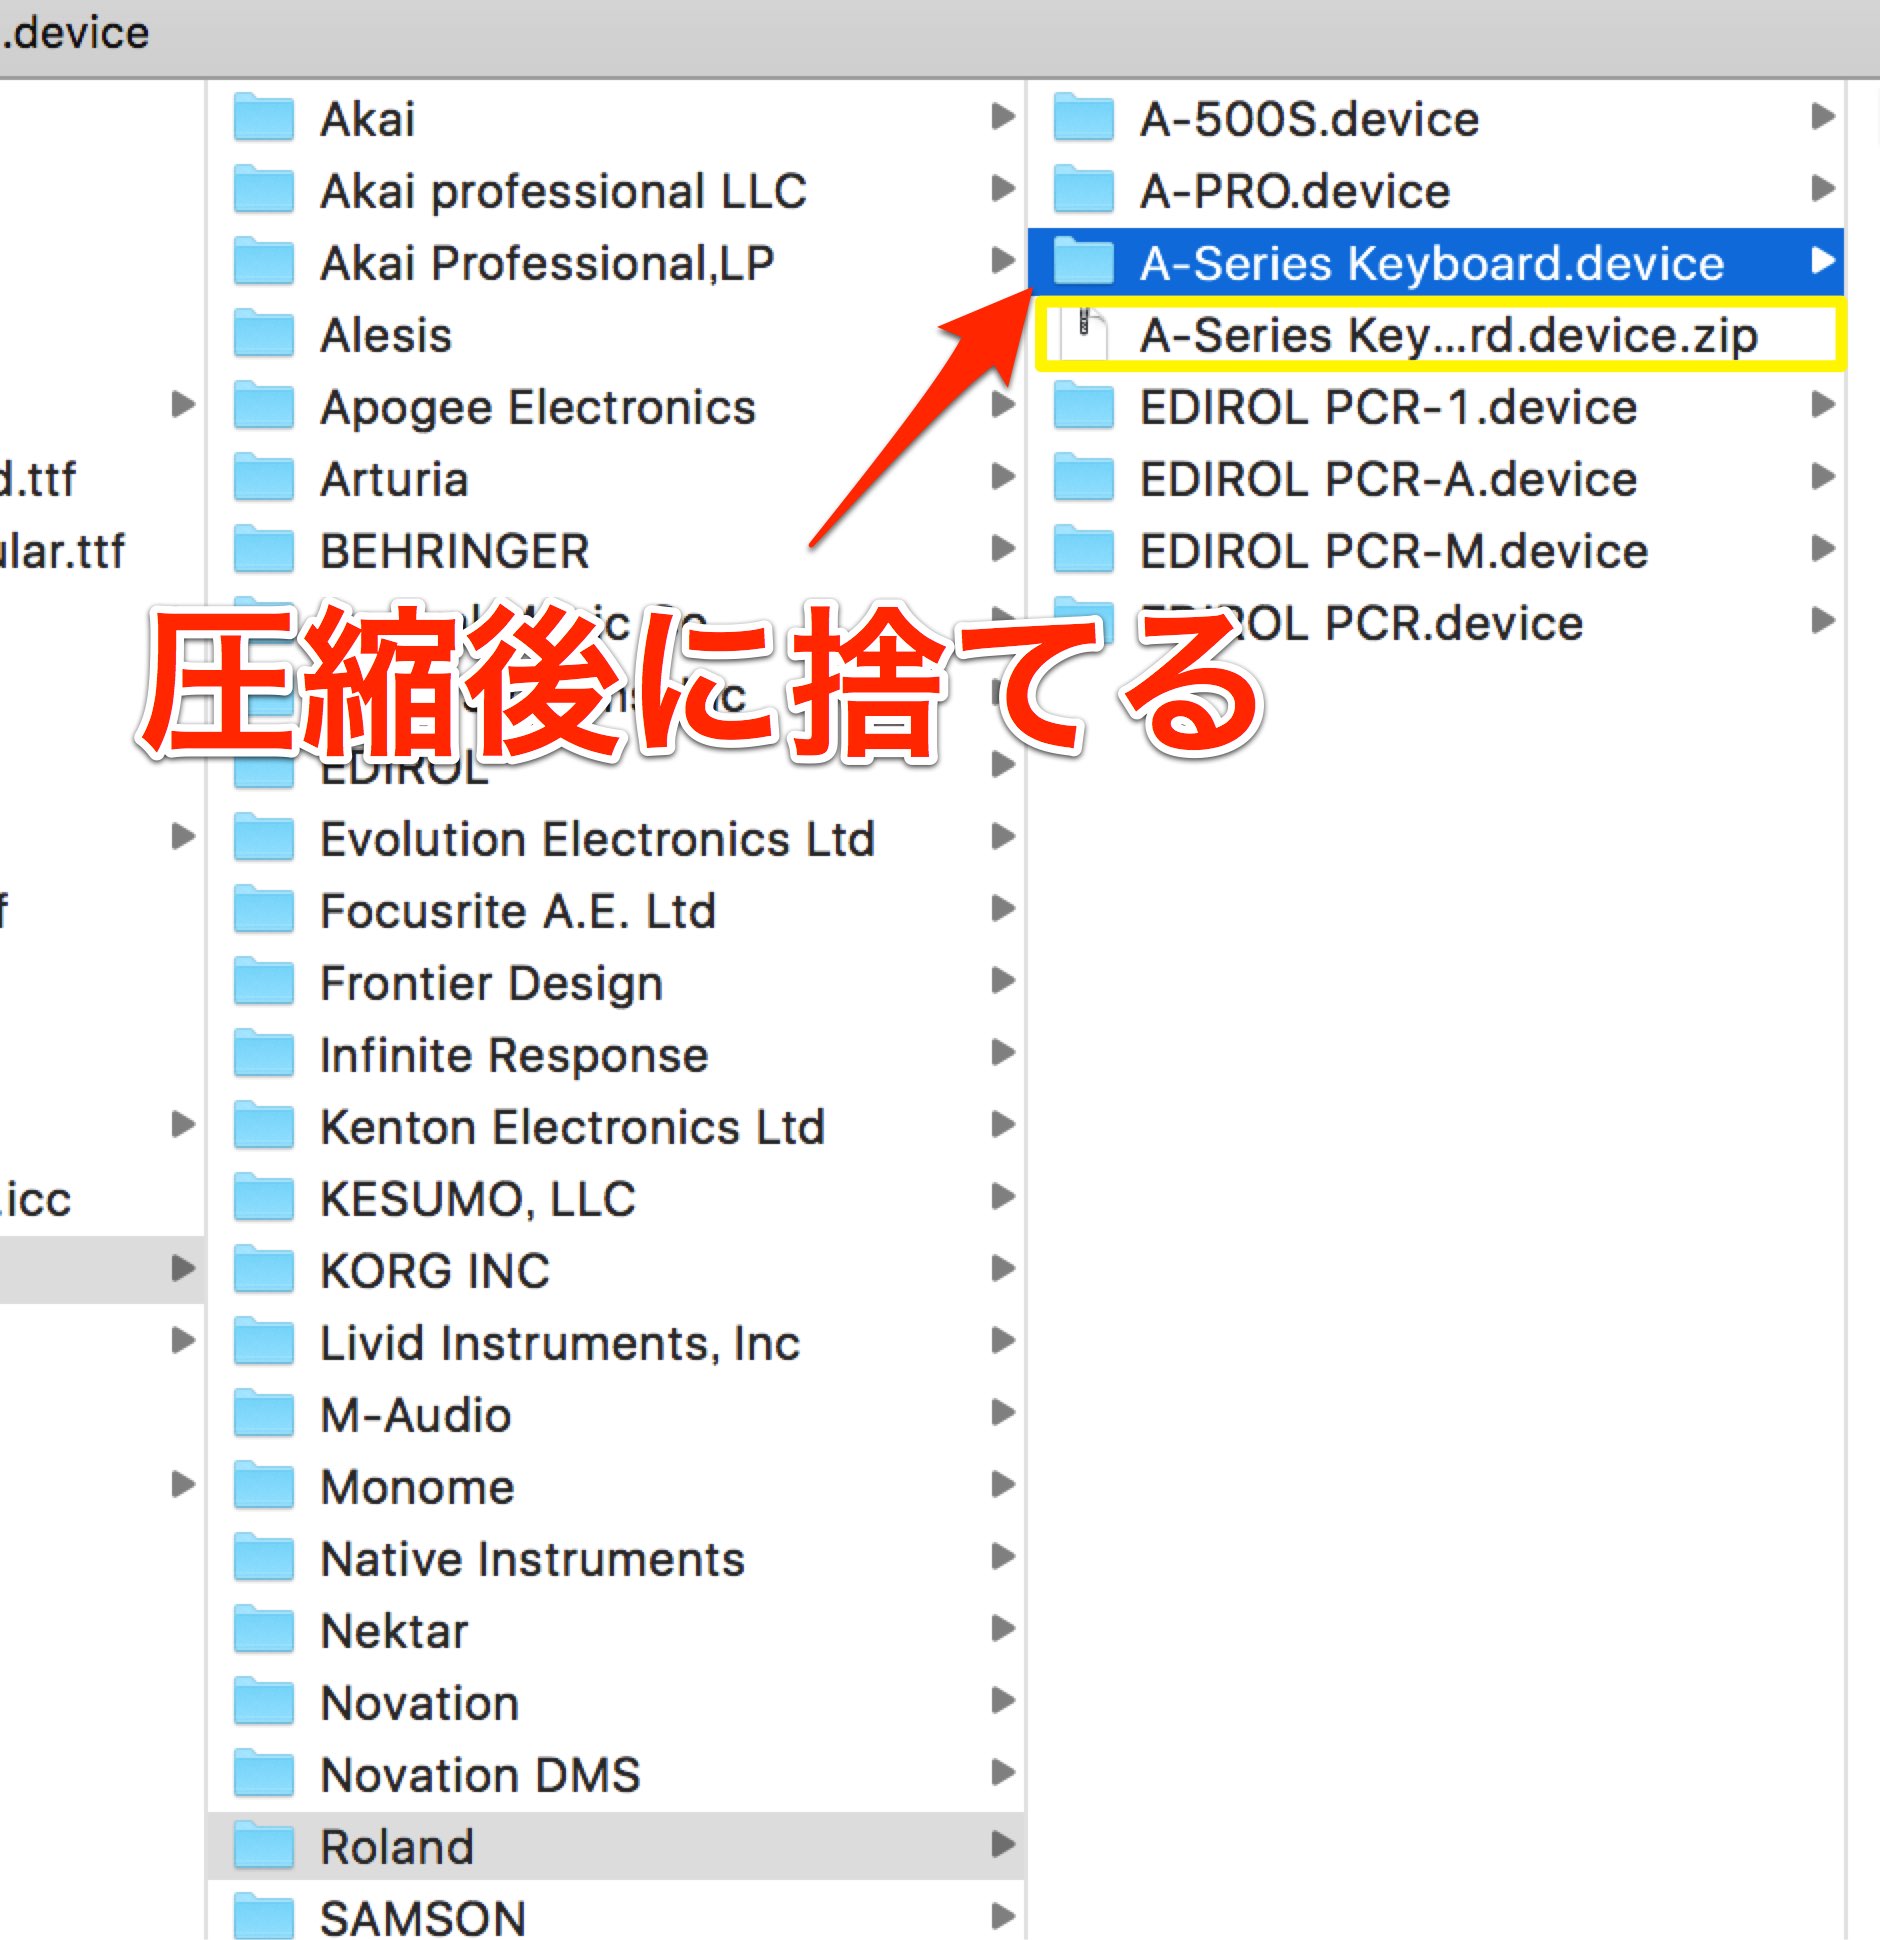
Task: Click the EDIROL PCR-1.device folder icon
Action: coord(1084,406)
